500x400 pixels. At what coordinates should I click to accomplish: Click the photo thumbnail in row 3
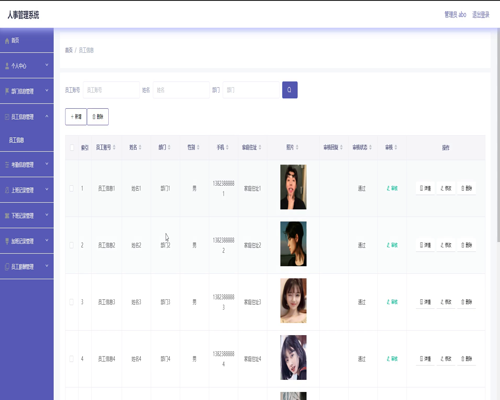click(x=293, y=301)
